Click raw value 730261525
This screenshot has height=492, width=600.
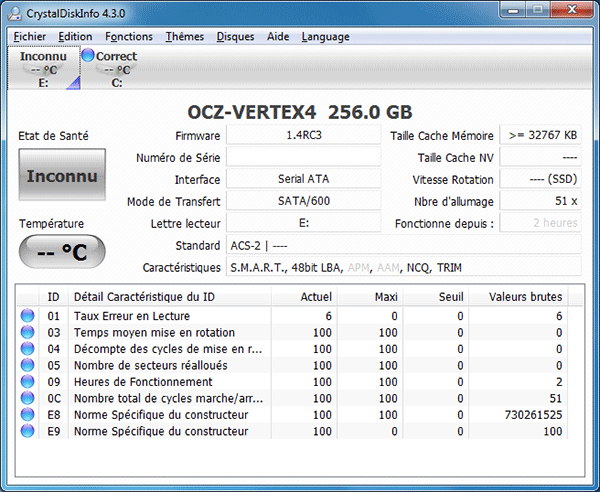[x=533, y=415]
